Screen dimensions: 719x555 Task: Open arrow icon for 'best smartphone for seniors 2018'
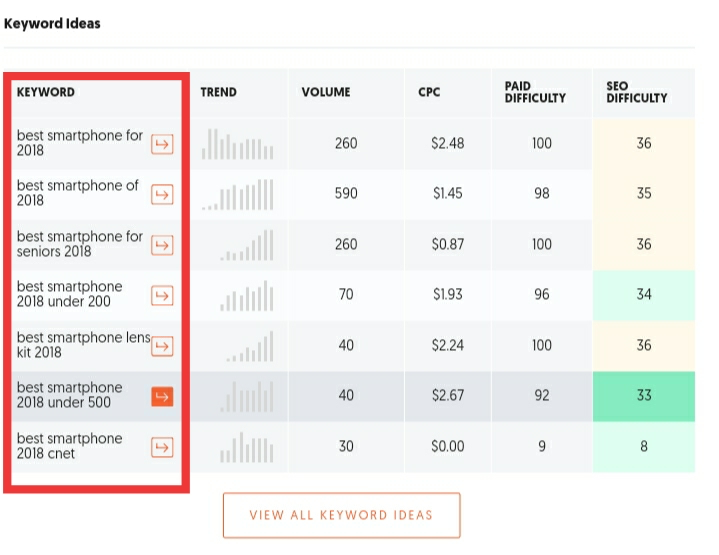162,245
